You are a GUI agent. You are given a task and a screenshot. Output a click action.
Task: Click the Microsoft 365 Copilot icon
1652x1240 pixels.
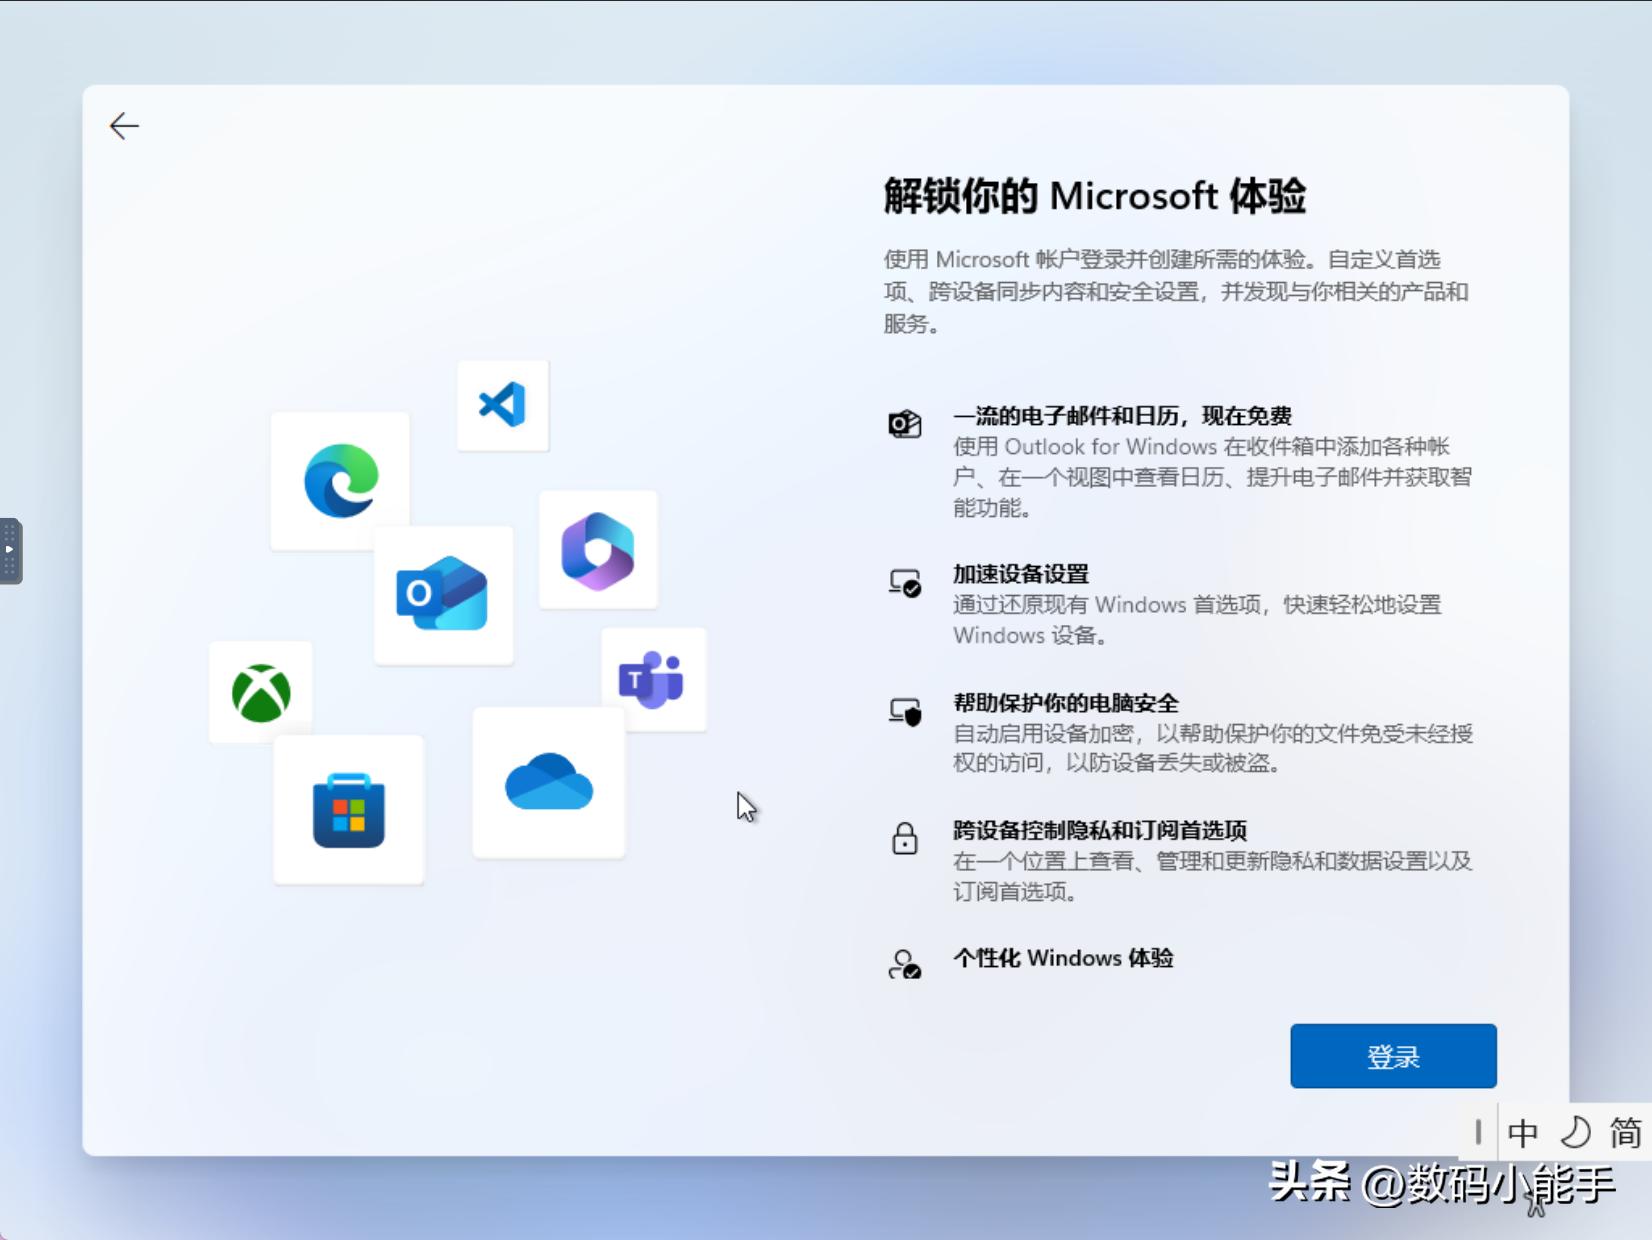click(597, 550)
